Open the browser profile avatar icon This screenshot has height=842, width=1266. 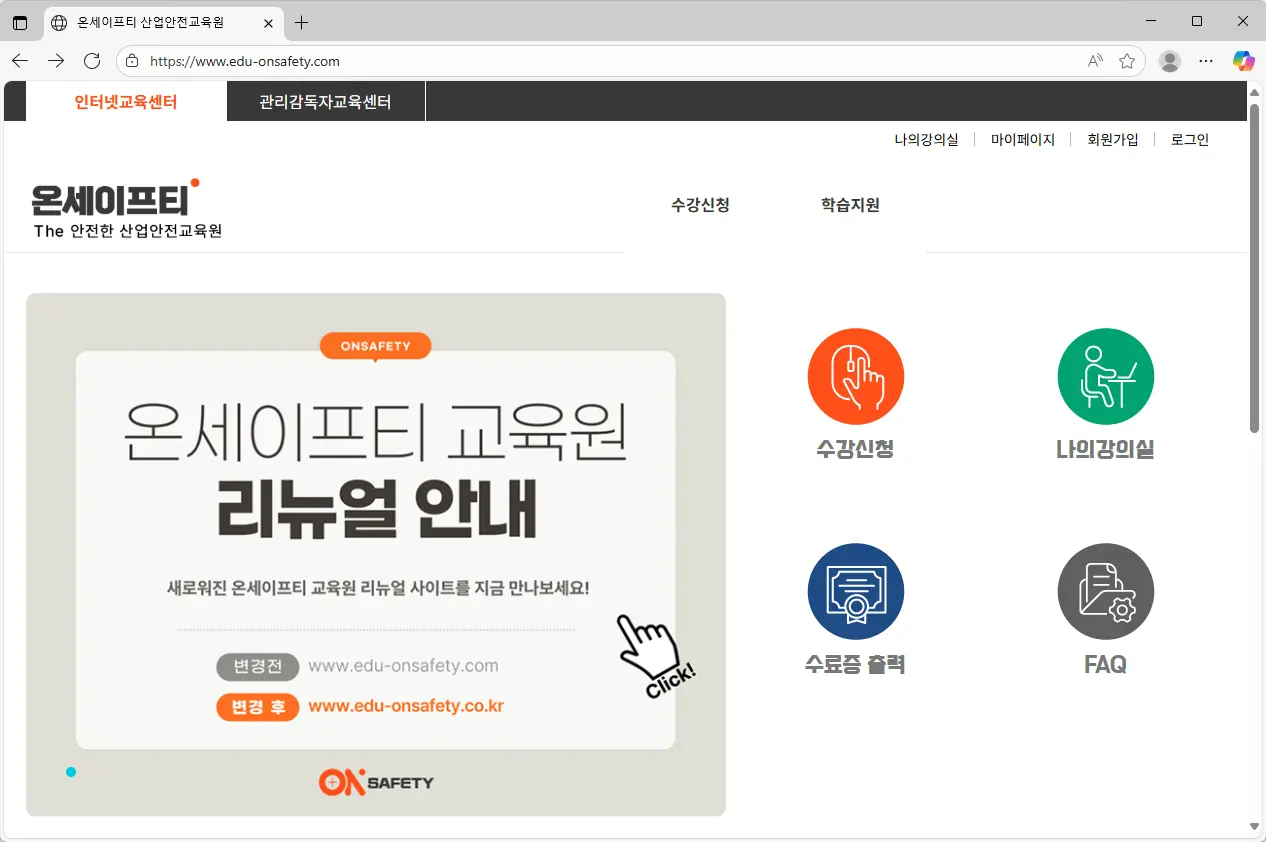coord(1169,61)
